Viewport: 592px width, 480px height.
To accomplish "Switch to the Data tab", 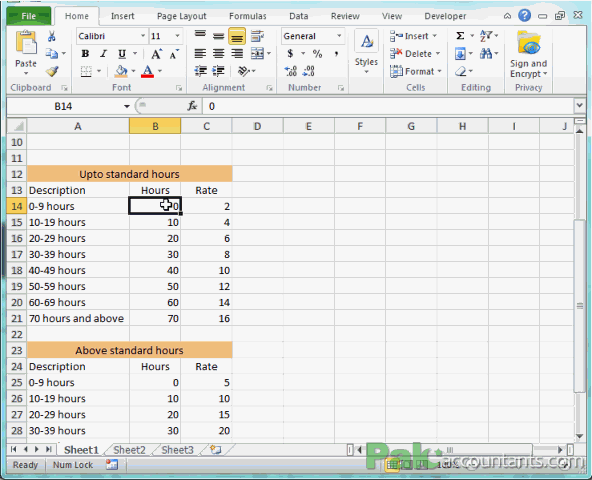I will (x=299, y=16).
